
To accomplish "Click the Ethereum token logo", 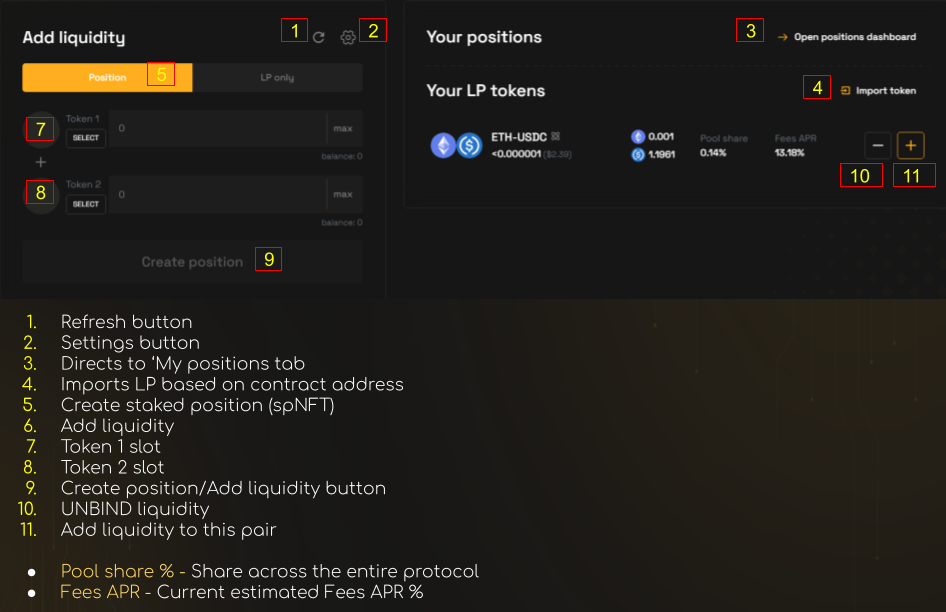I will tap(443, 146).
